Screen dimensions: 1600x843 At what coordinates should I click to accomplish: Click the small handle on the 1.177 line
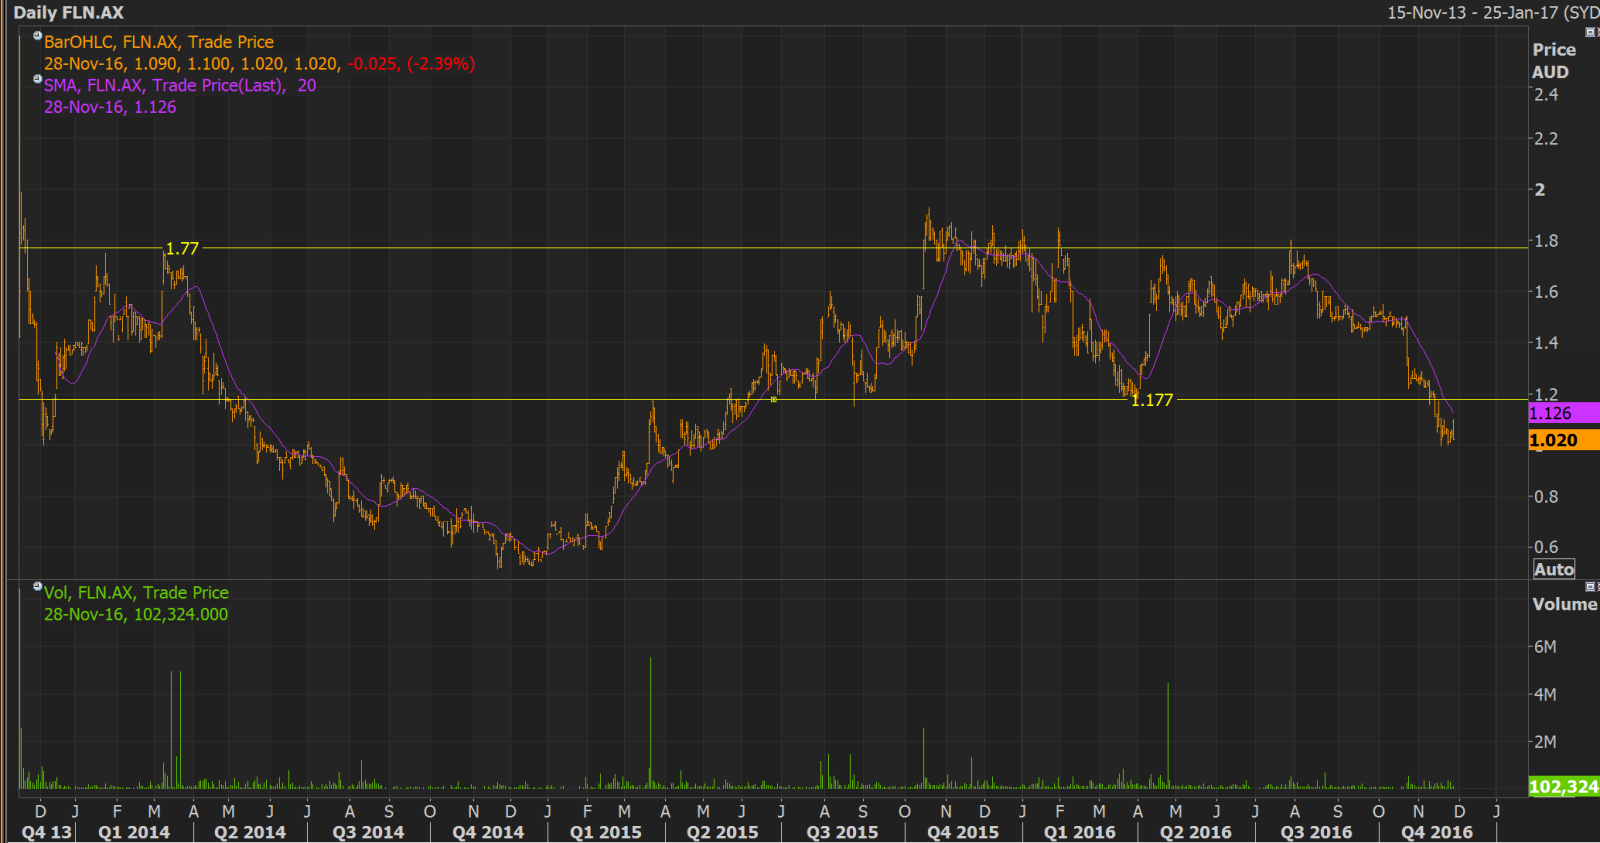pos(774,400)
